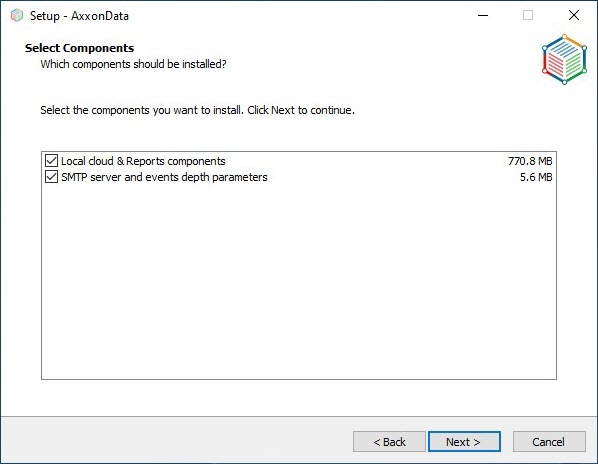
Task: Cancel the installation
Action: coord(549,442)
